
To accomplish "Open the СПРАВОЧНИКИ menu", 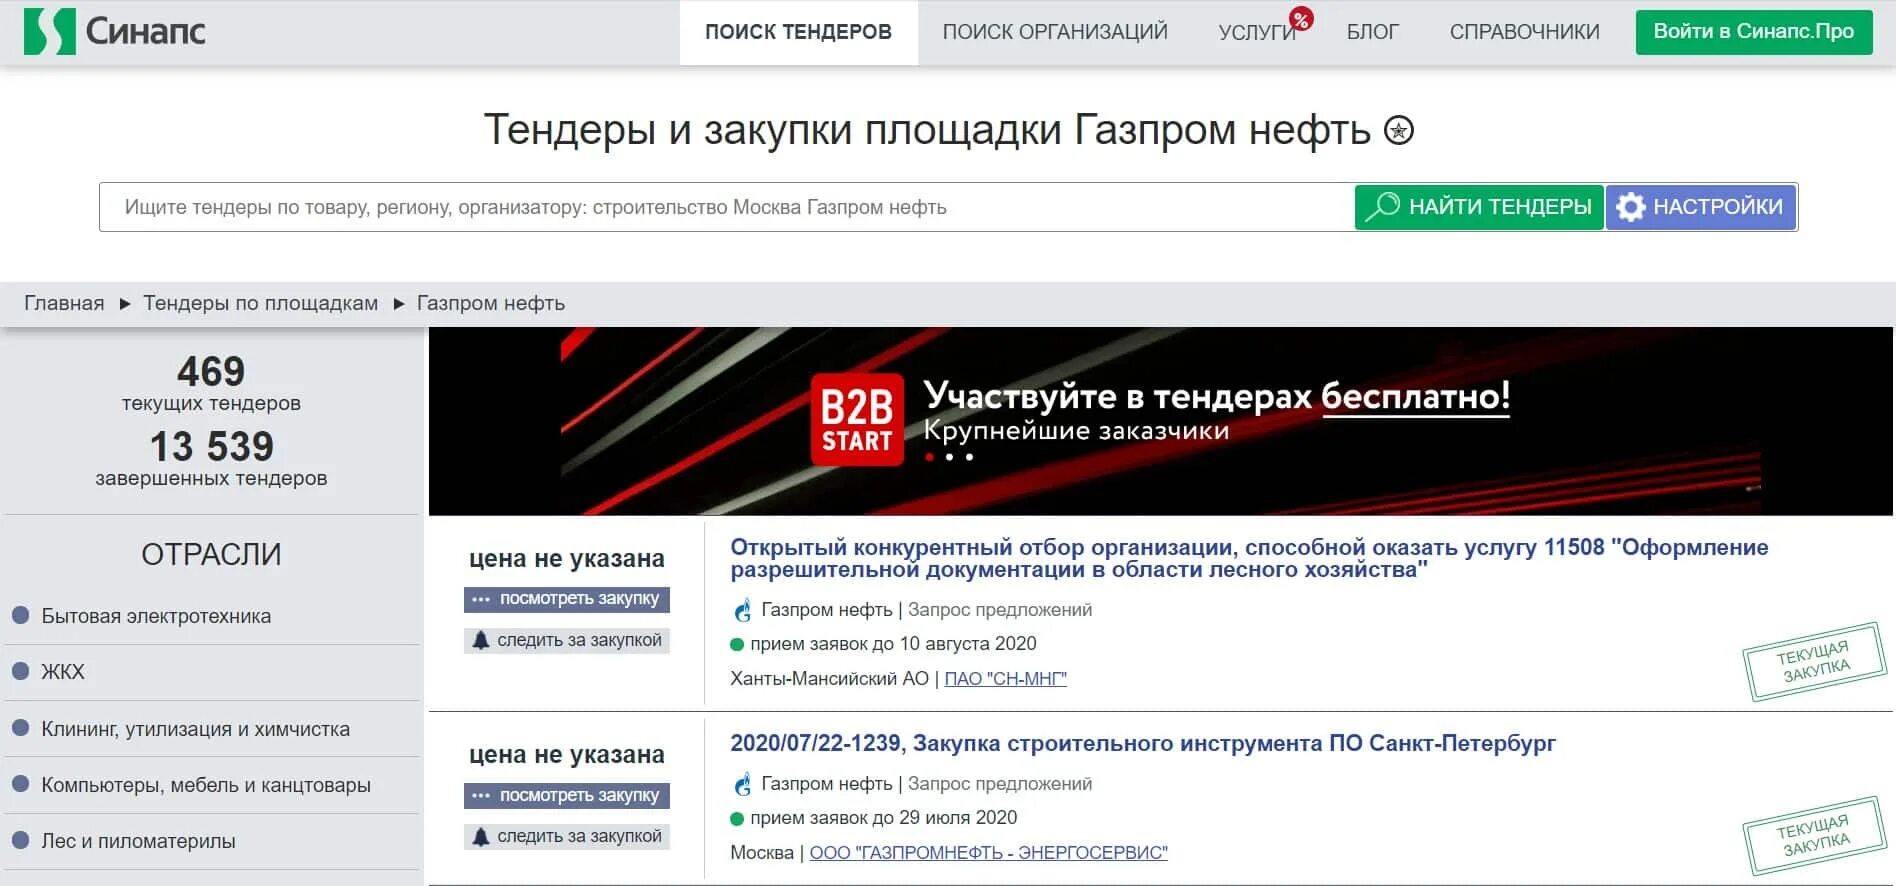I will click(x=1524, y=32).
